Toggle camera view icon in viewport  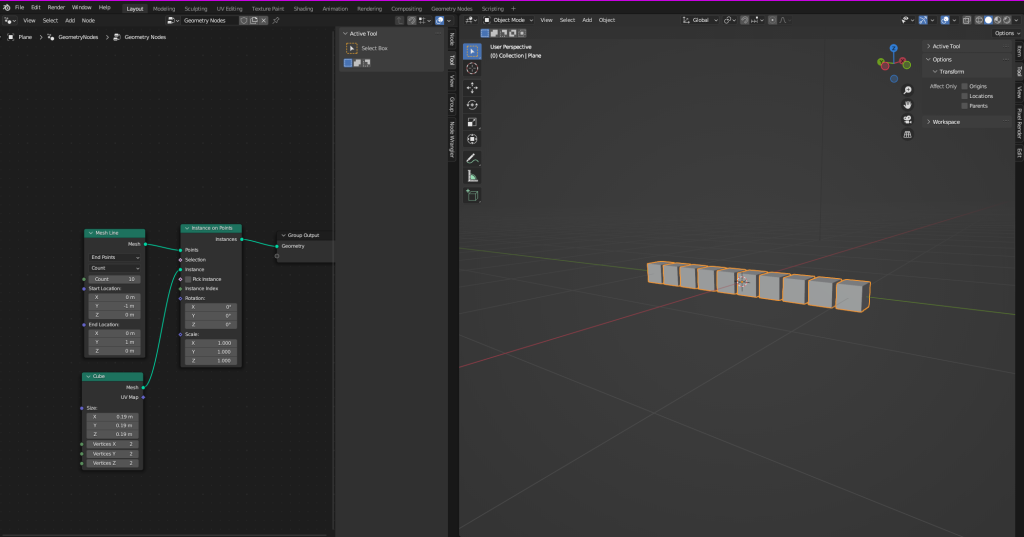pyautogui.click(x=907, y=119)
